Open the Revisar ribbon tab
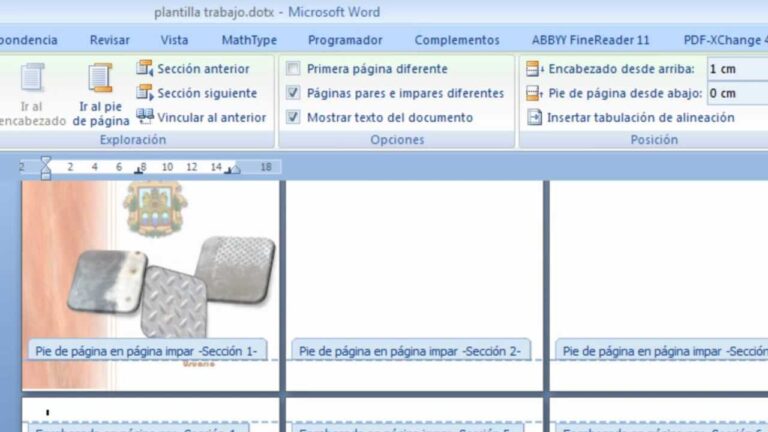 click(109, 40)
